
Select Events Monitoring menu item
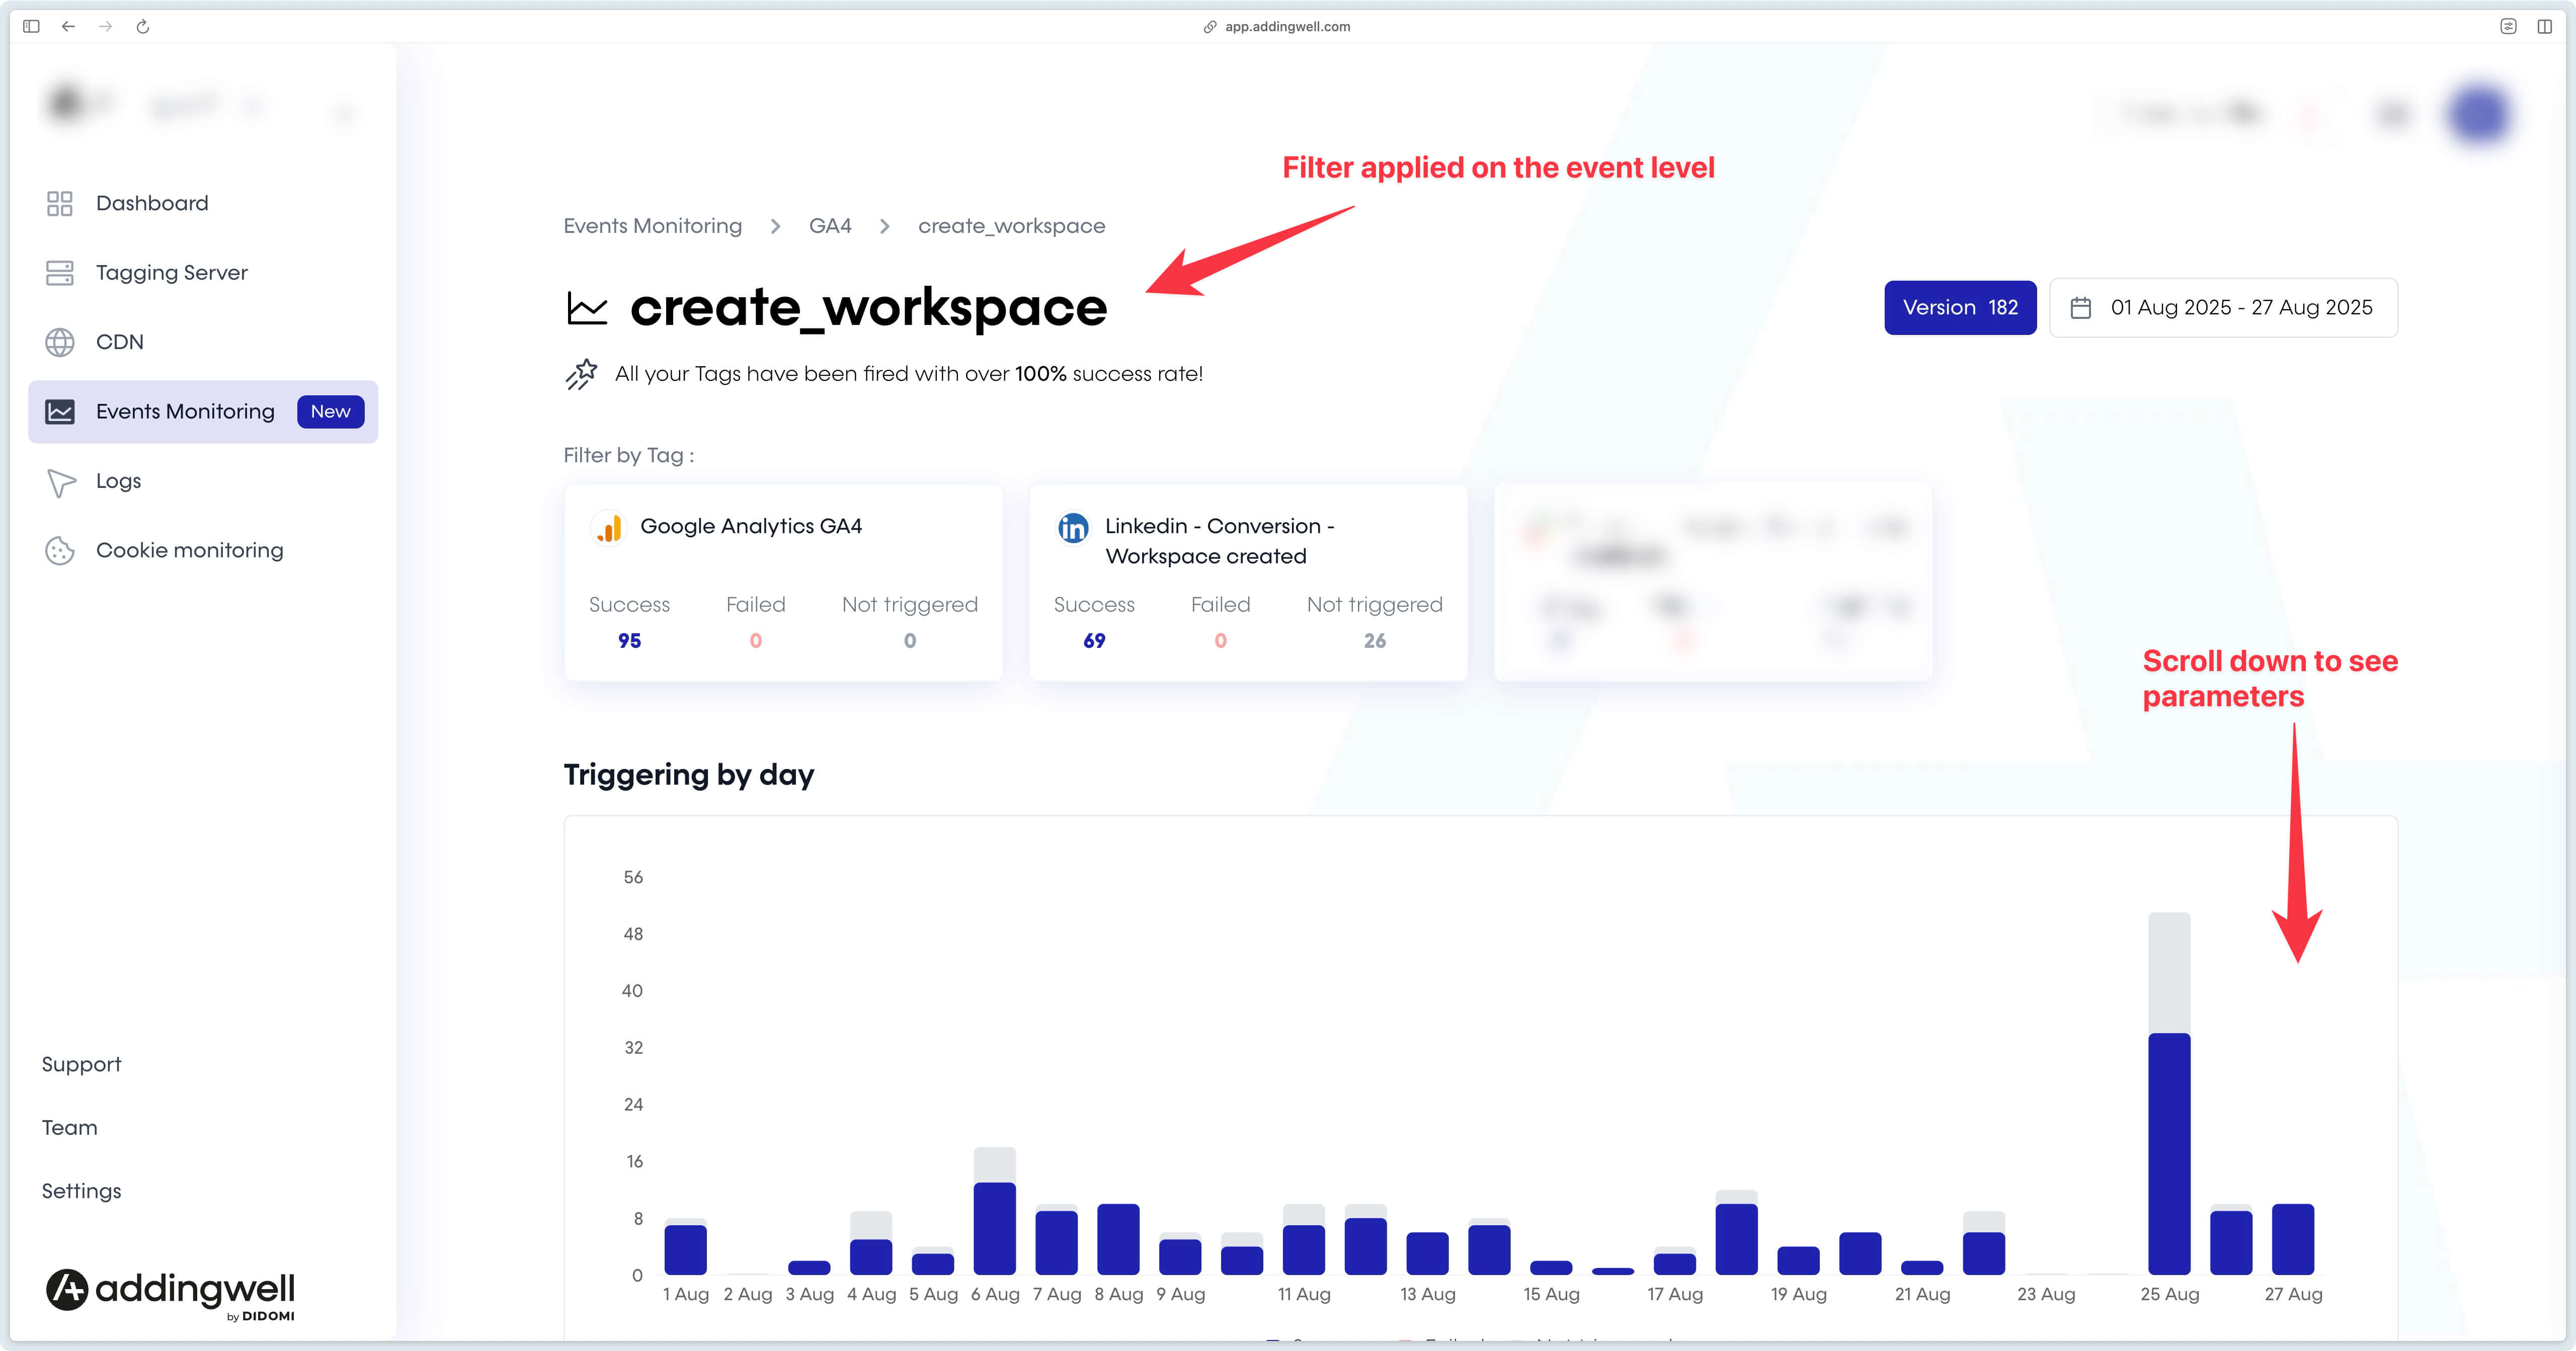[203, 411]
